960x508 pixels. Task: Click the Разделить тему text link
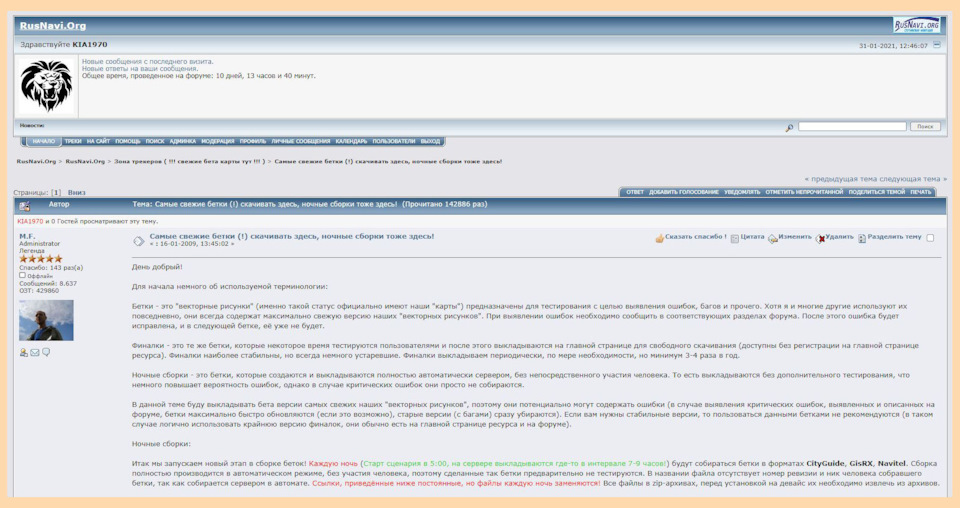click(894, 237)
